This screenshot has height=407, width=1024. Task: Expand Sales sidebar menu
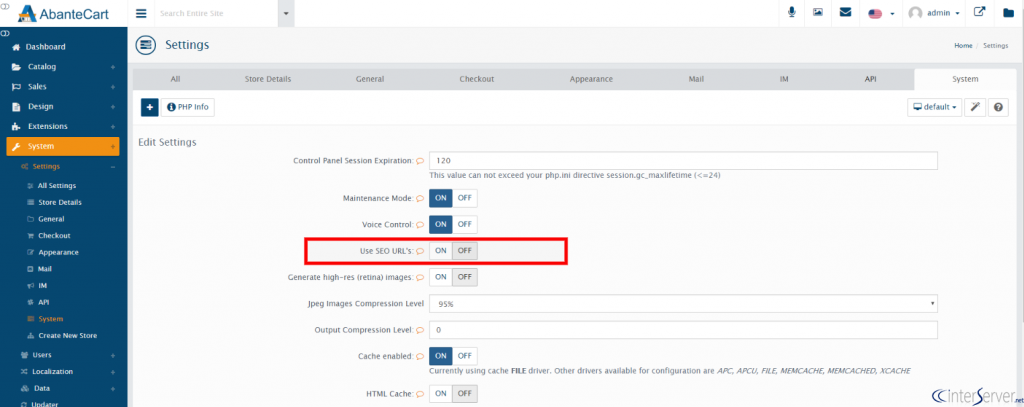[x=63, y=87]
